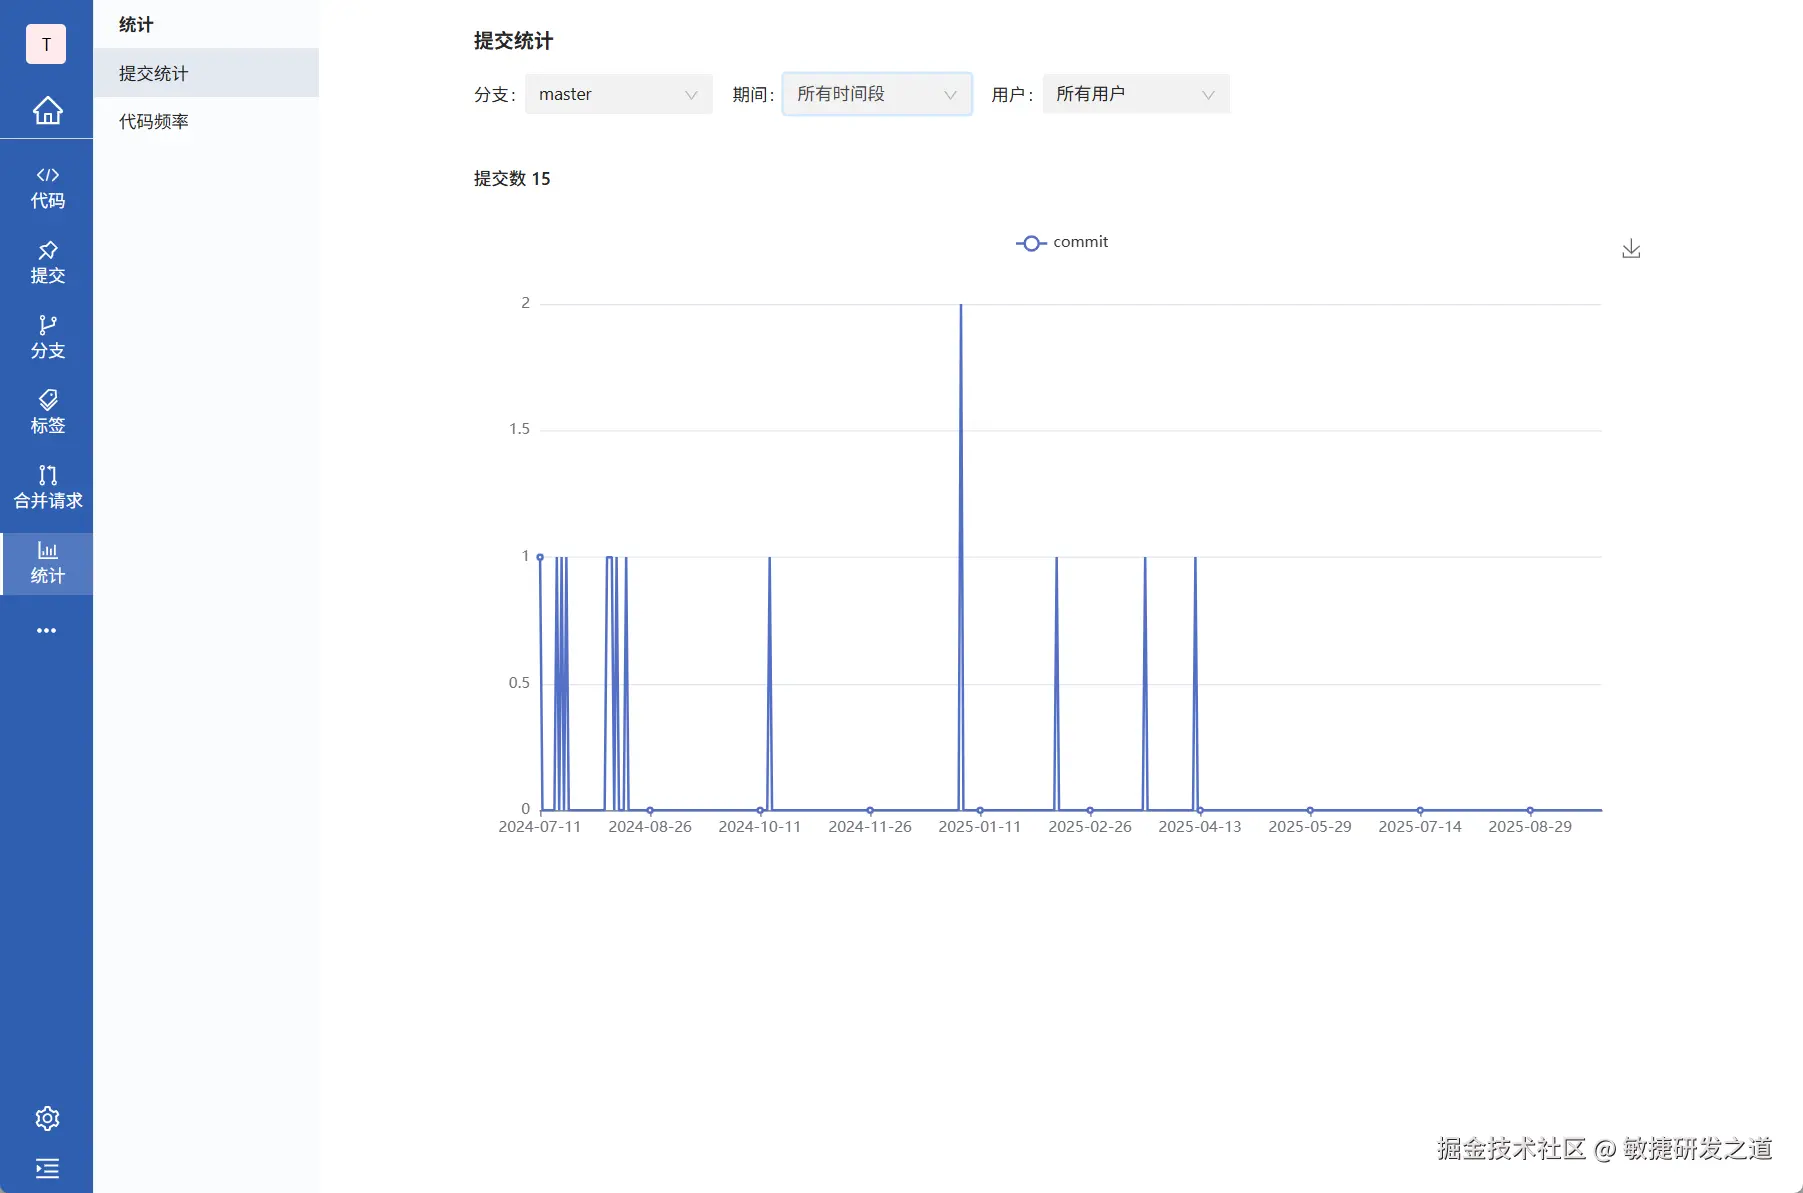
Task: Open the settings gear at bottom
Action: [47, 1118]
